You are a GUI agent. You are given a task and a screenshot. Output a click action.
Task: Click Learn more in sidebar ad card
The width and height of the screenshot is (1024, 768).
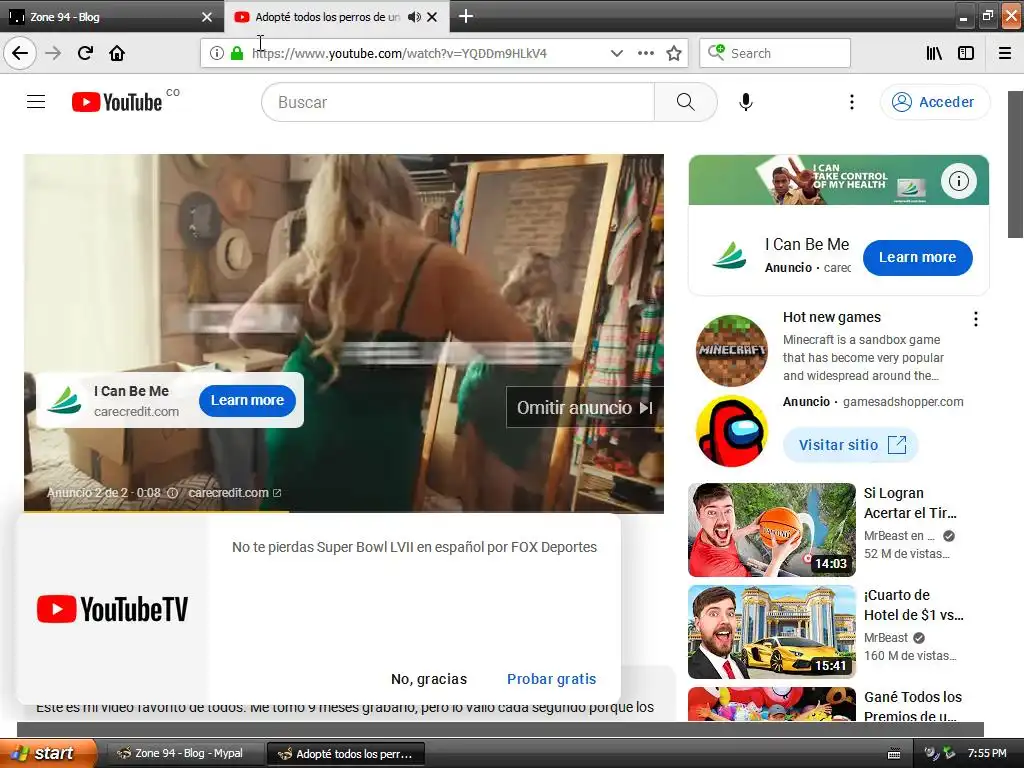(918, 257)
